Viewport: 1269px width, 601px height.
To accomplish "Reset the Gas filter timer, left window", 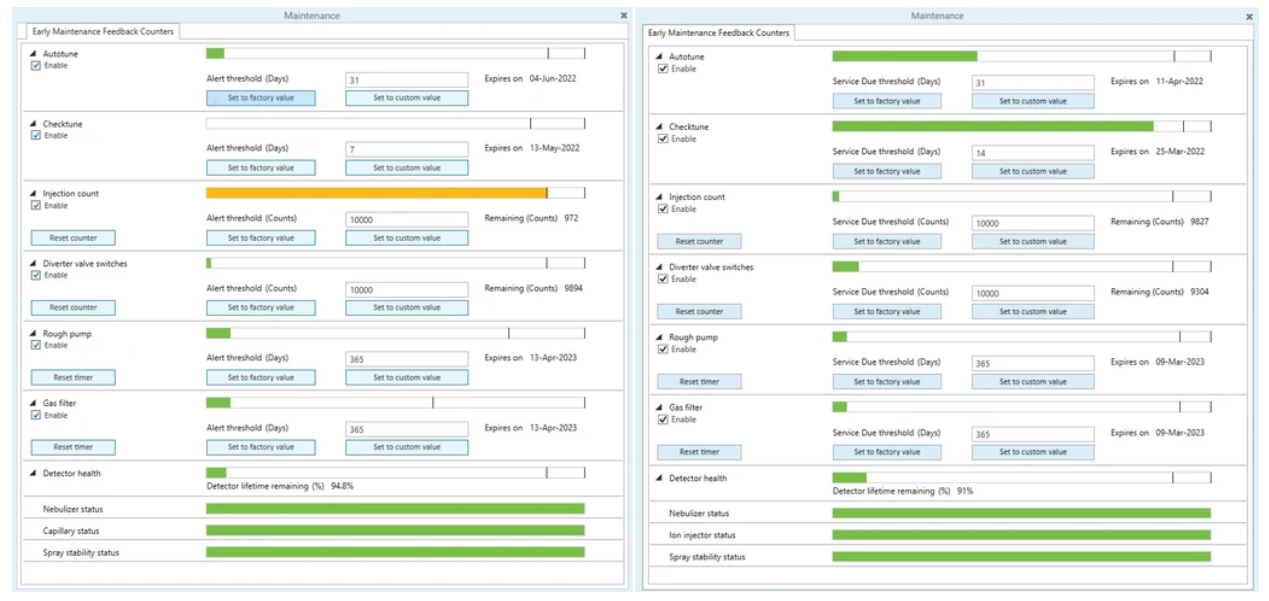I will [x=73, y=447].
